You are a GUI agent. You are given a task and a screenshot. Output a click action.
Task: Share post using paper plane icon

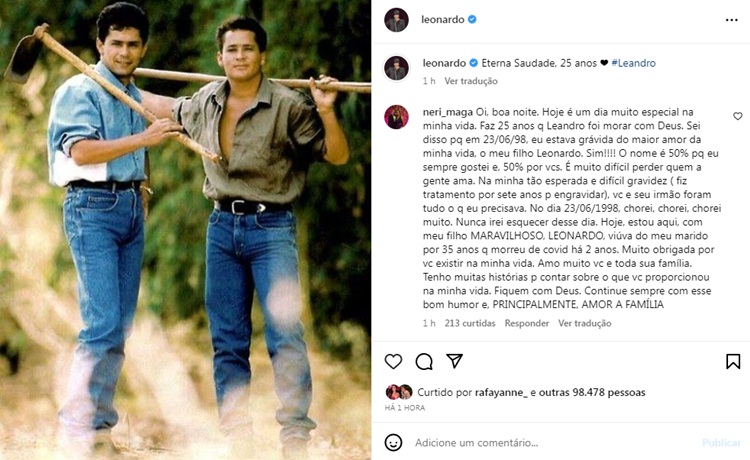pyautogui.click(x=453, y=361)
